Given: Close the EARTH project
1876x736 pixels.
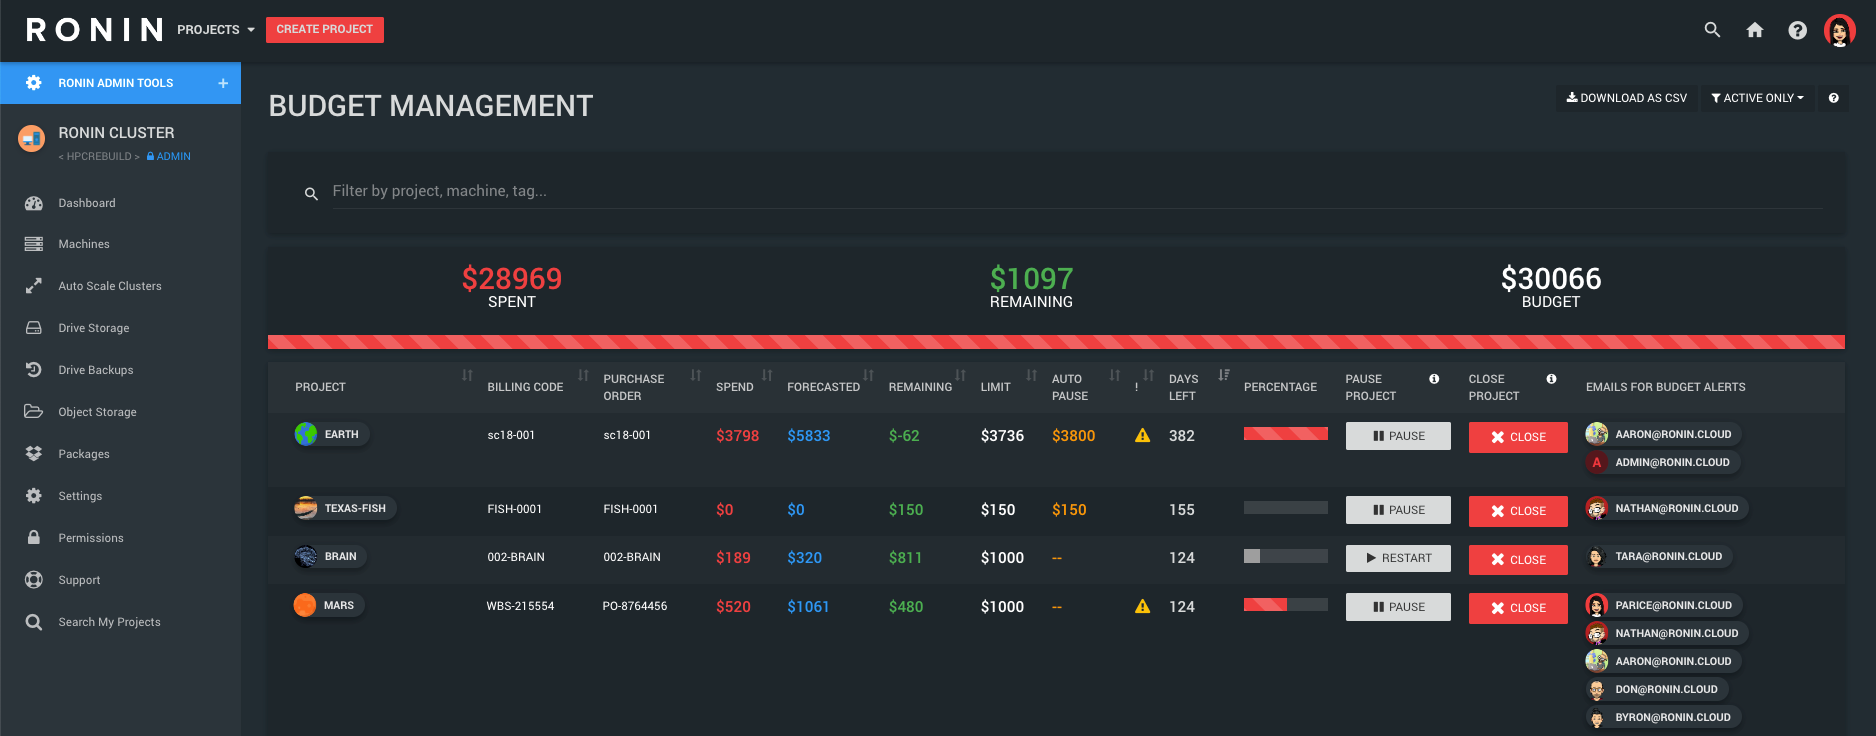Looking at the screenshot, I should 1518,437.
